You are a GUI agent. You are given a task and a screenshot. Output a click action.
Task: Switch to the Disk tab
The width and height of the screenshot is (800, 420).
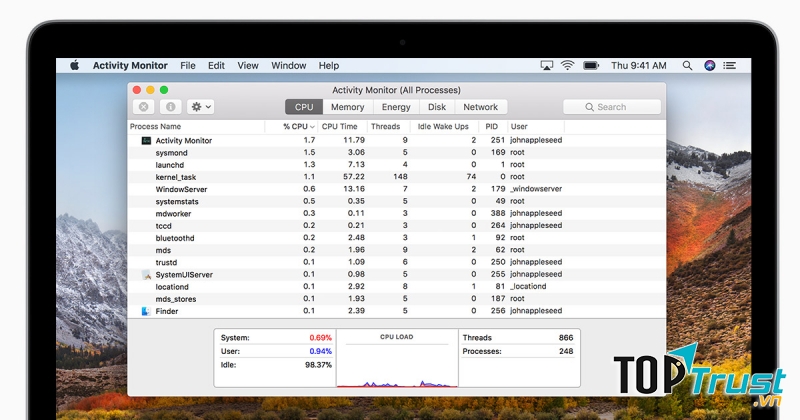[x=437, y=107]
